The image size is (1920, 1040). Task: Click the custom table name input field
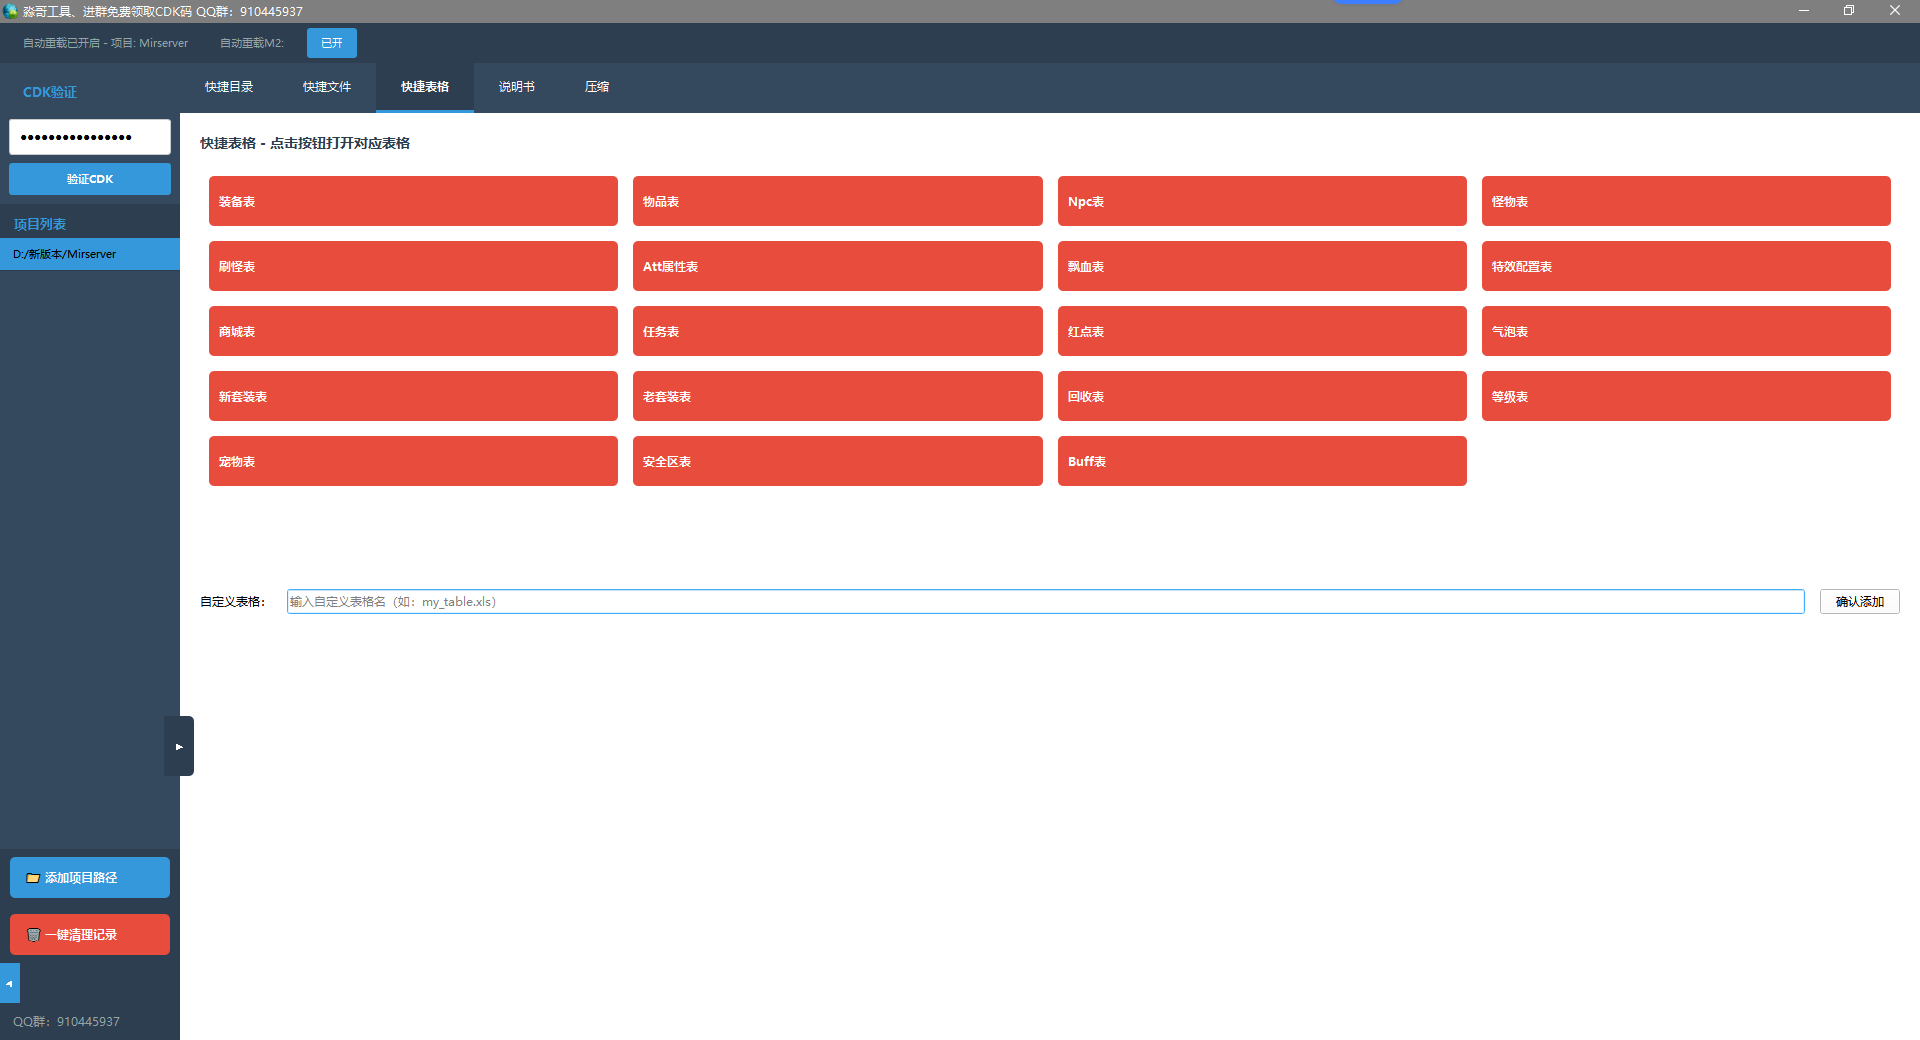coord(1045,601)
